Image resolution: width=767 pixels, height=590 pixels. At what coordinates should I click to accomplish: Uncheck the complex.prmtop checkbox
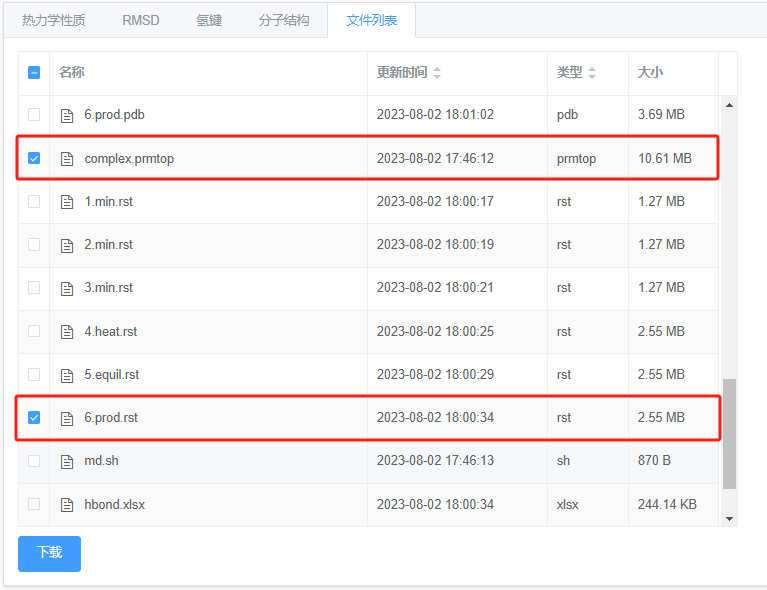point(34,158)
